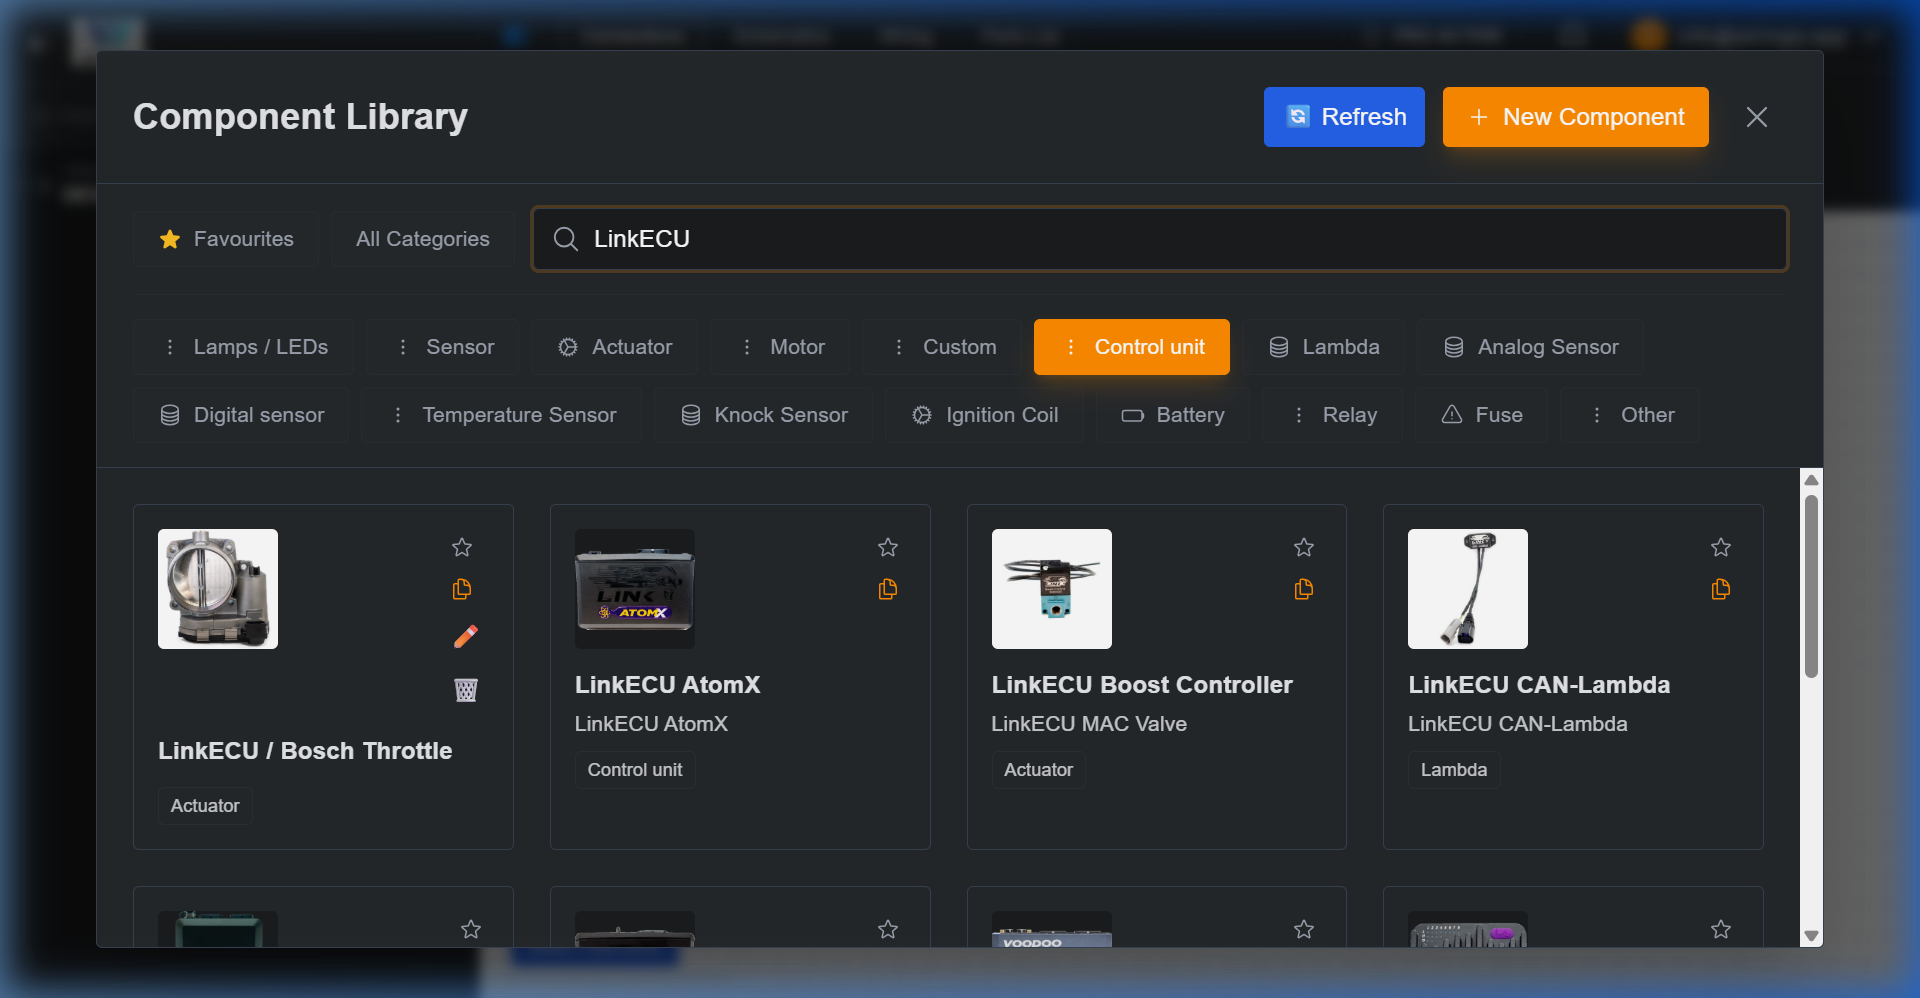
Task: Favourite the LinkECU AtomX star
Action: click(x=888, y=547)
